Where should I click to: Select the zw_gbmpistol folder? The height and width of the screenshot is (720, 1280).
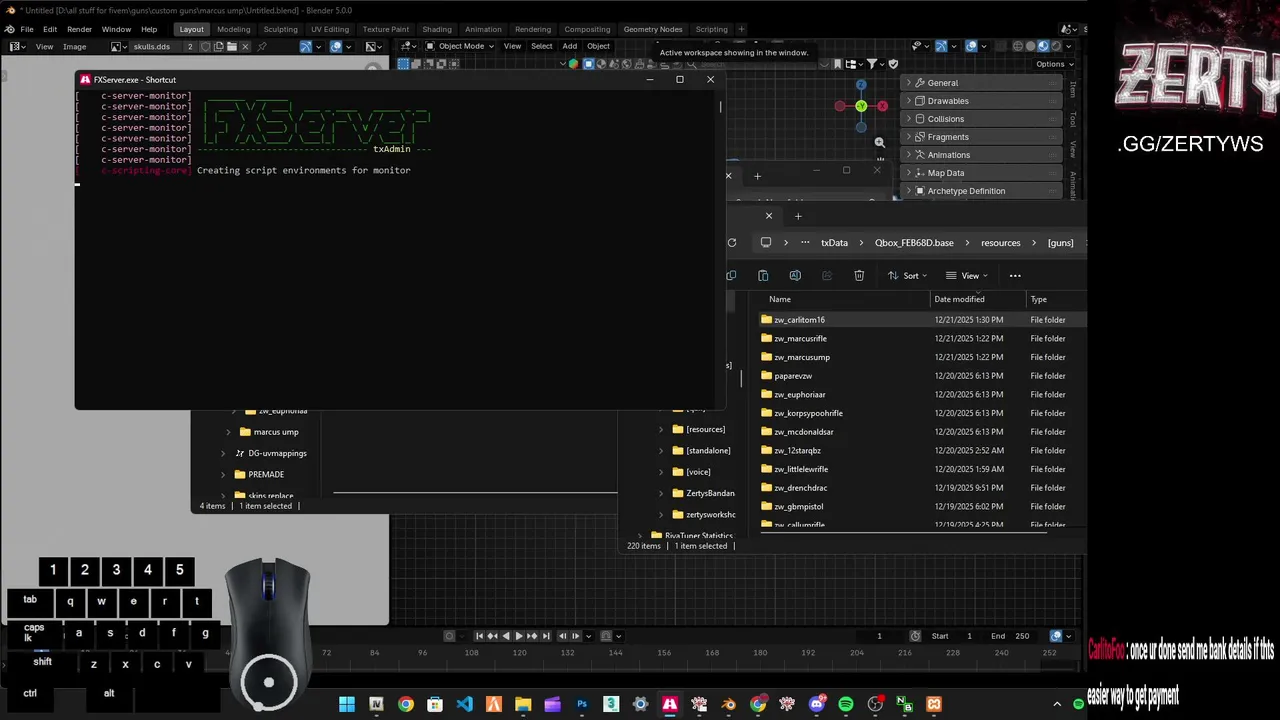(798, 507)
